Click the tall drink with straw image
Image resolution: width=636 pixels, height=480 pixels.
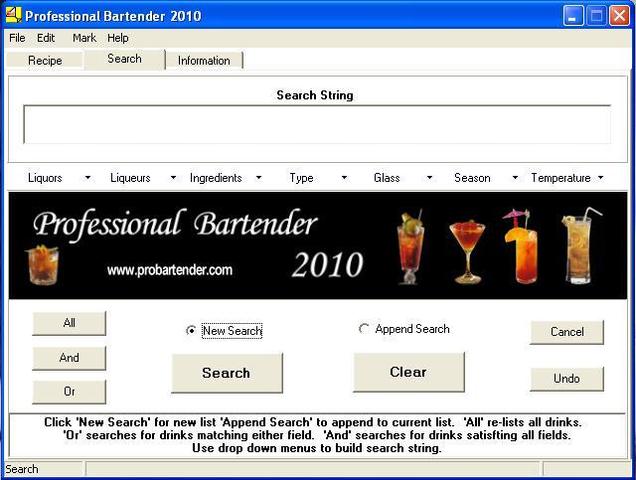(581, 245)
